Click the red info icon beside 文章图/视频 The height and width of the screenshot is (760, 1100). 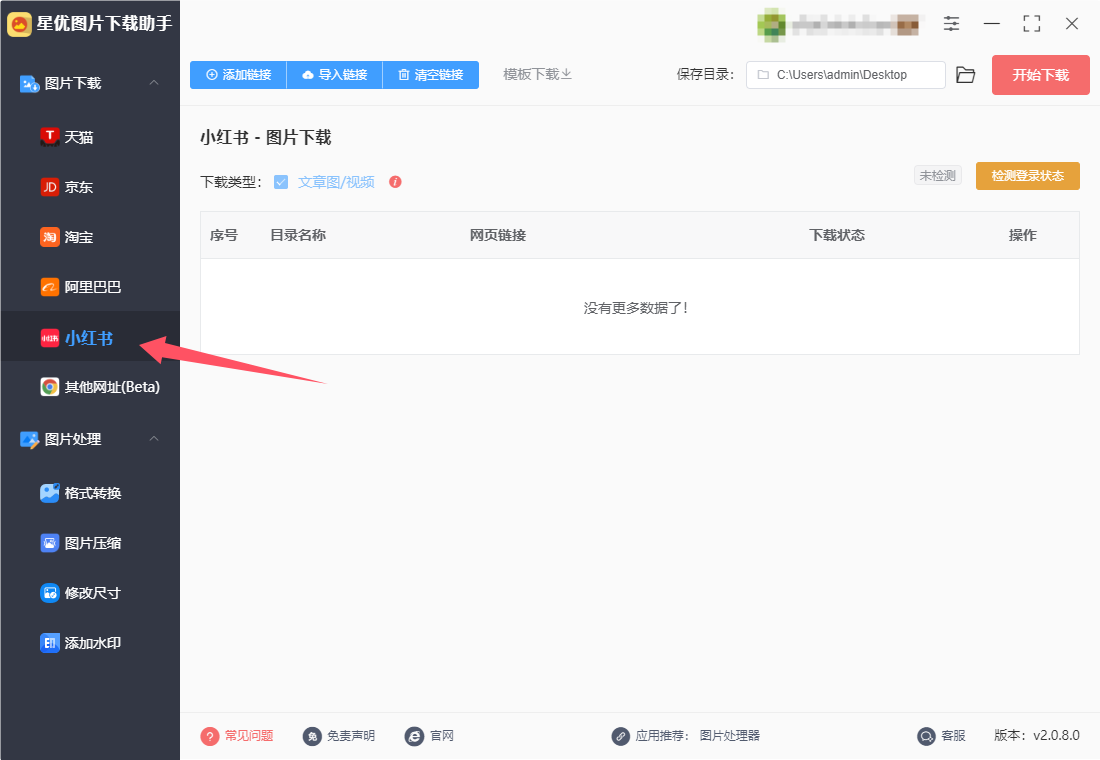[x=396, y=182]
